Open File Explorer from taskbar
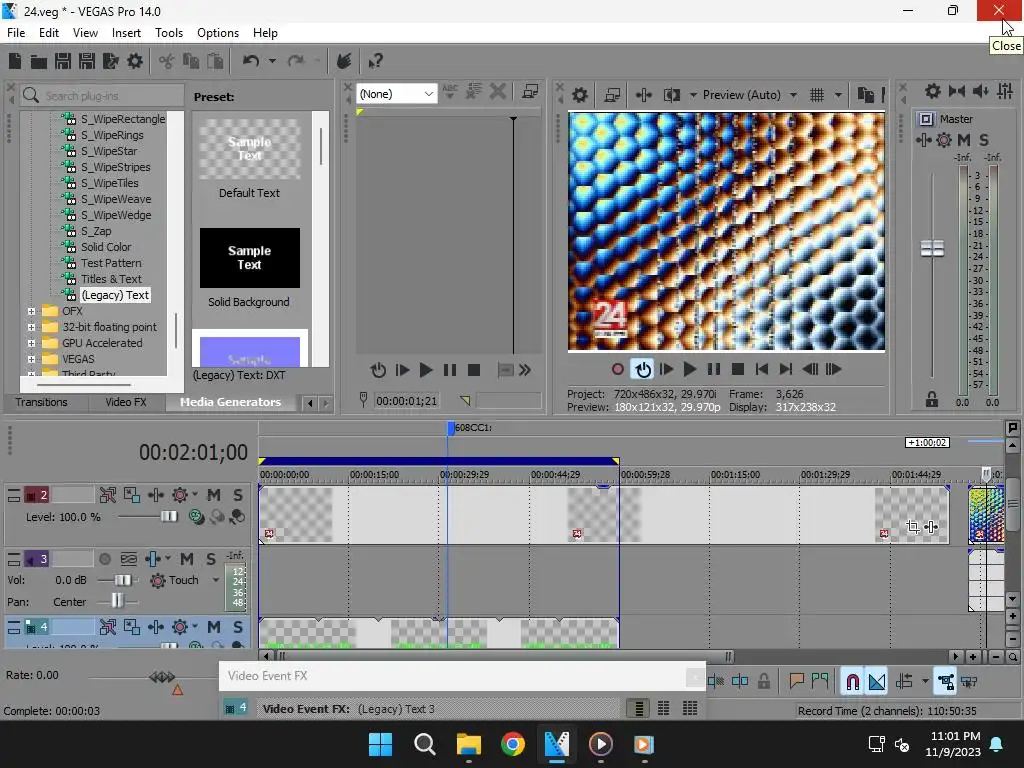This screenshot has width=1024, height=768. (x=468, y=744)
